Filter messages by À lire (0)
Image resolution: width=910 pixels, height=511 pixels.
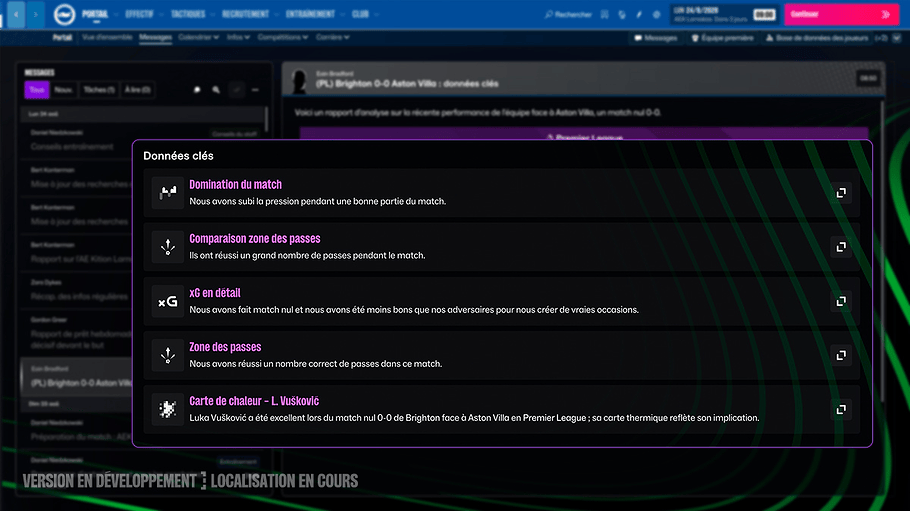tap(138, 89)
